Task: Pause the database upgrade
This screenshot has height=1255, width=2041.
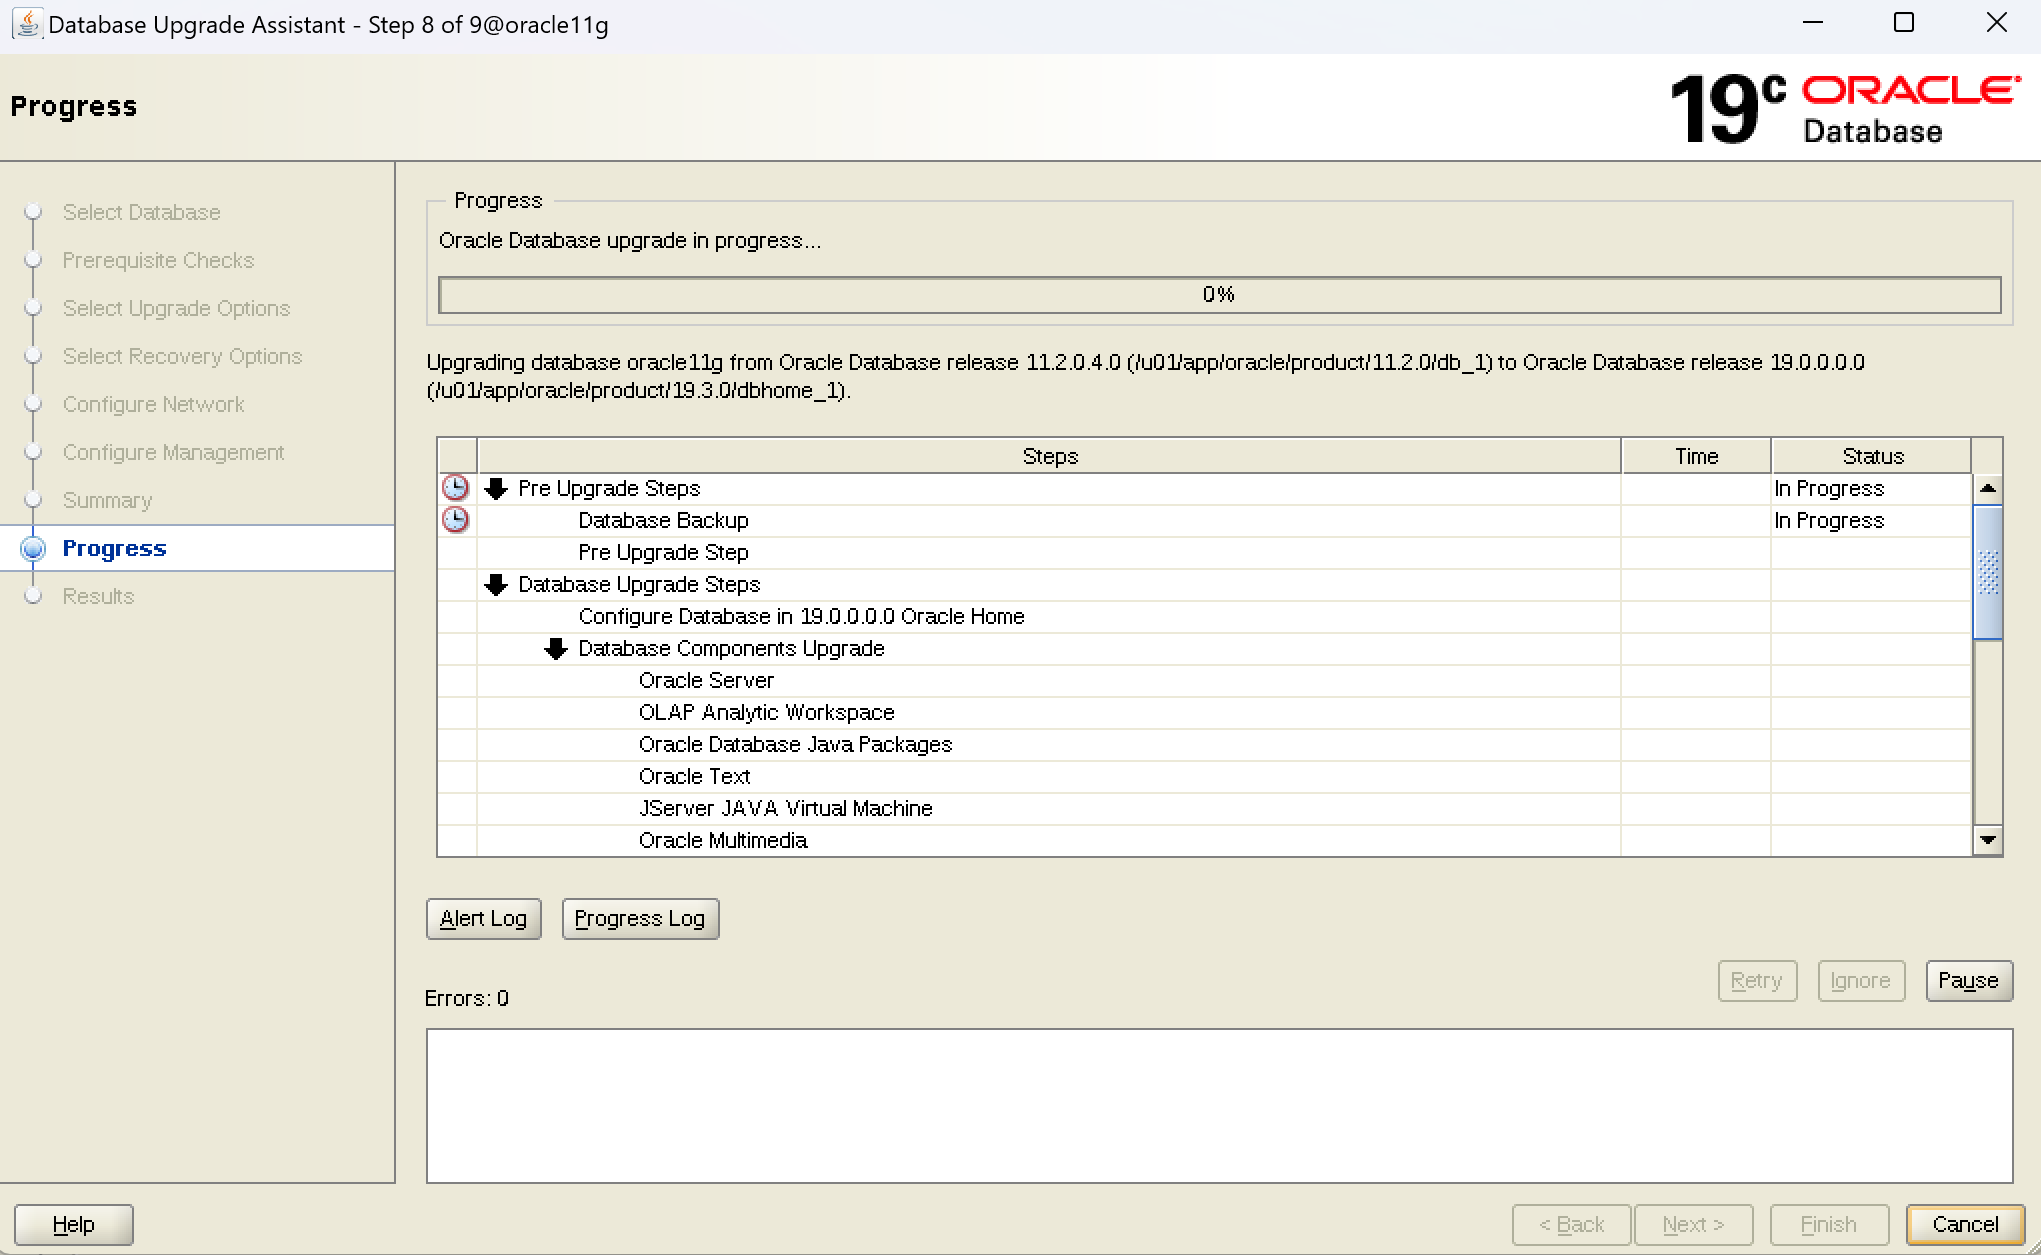Action: pyautogui.click(x=1968, y=980)
